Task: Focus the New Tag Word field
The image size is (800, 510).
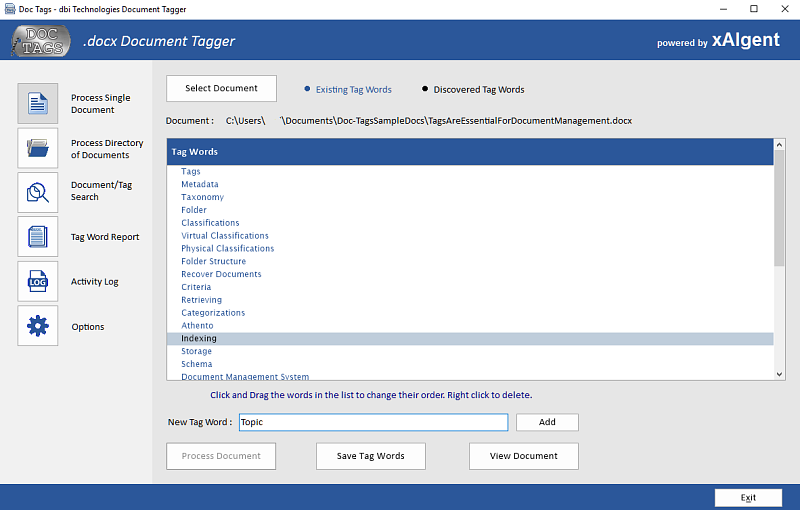Action: (373, 422)
